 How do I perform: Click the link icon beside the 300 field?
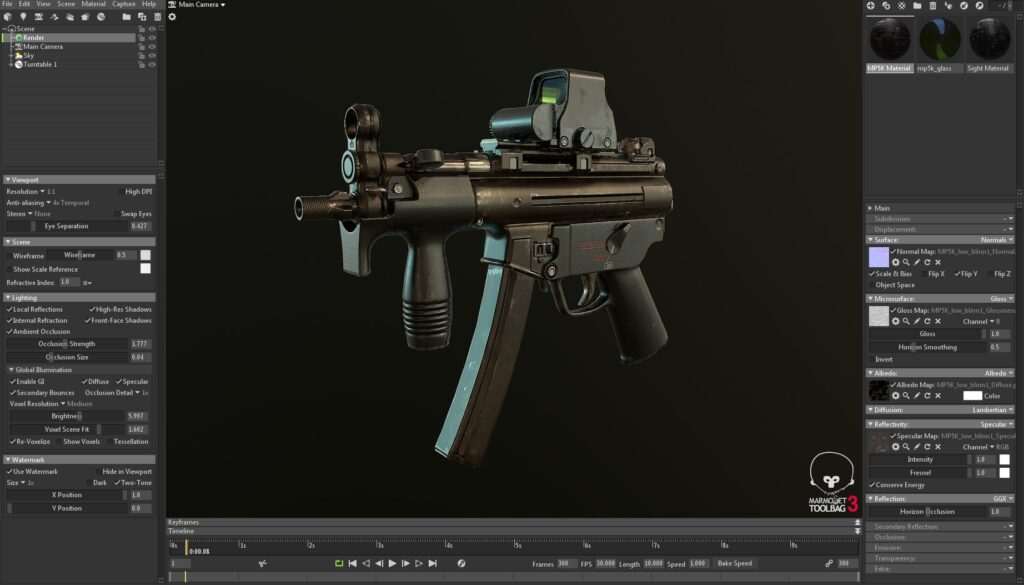click(829, 563)
